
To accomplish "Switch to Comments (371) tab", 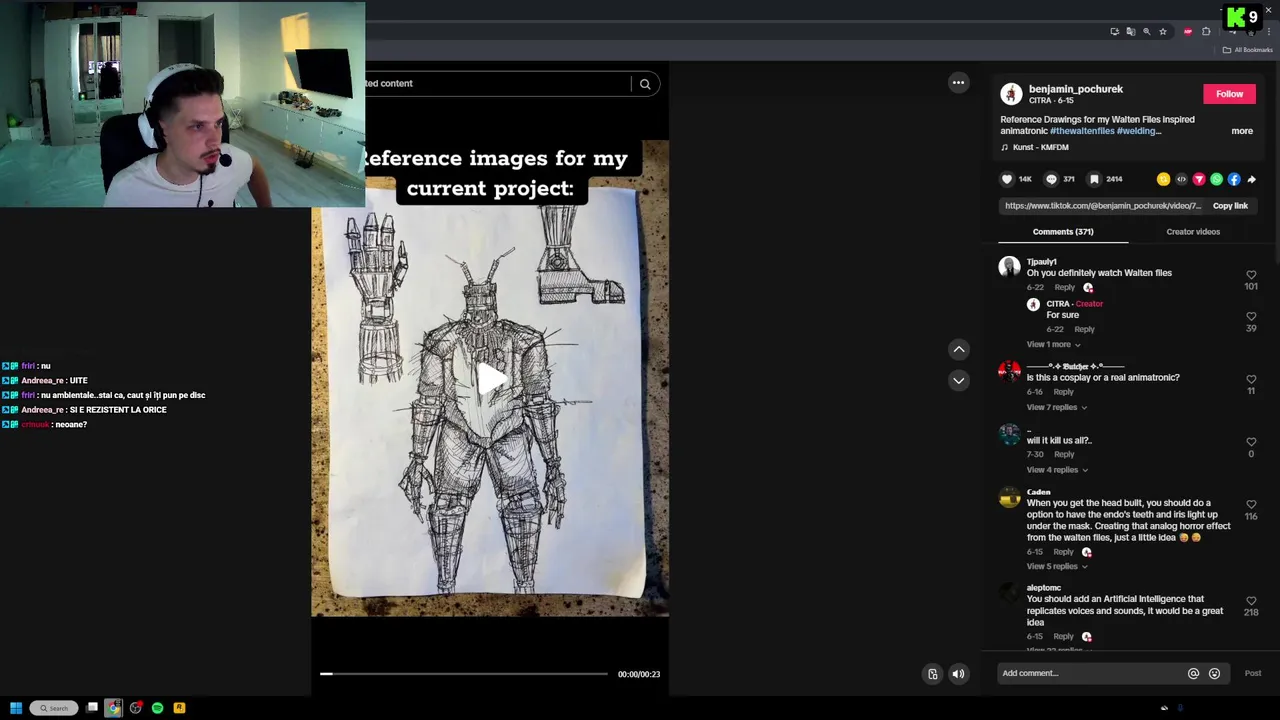I will [1063, 232].
